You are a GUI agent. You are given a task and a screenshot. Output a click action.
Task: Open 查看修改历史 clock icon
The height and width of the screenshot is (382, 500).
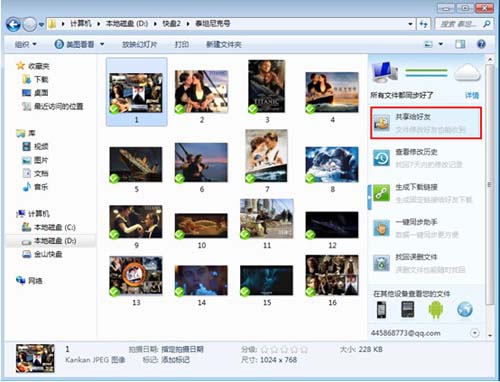(x=382, y=158)
